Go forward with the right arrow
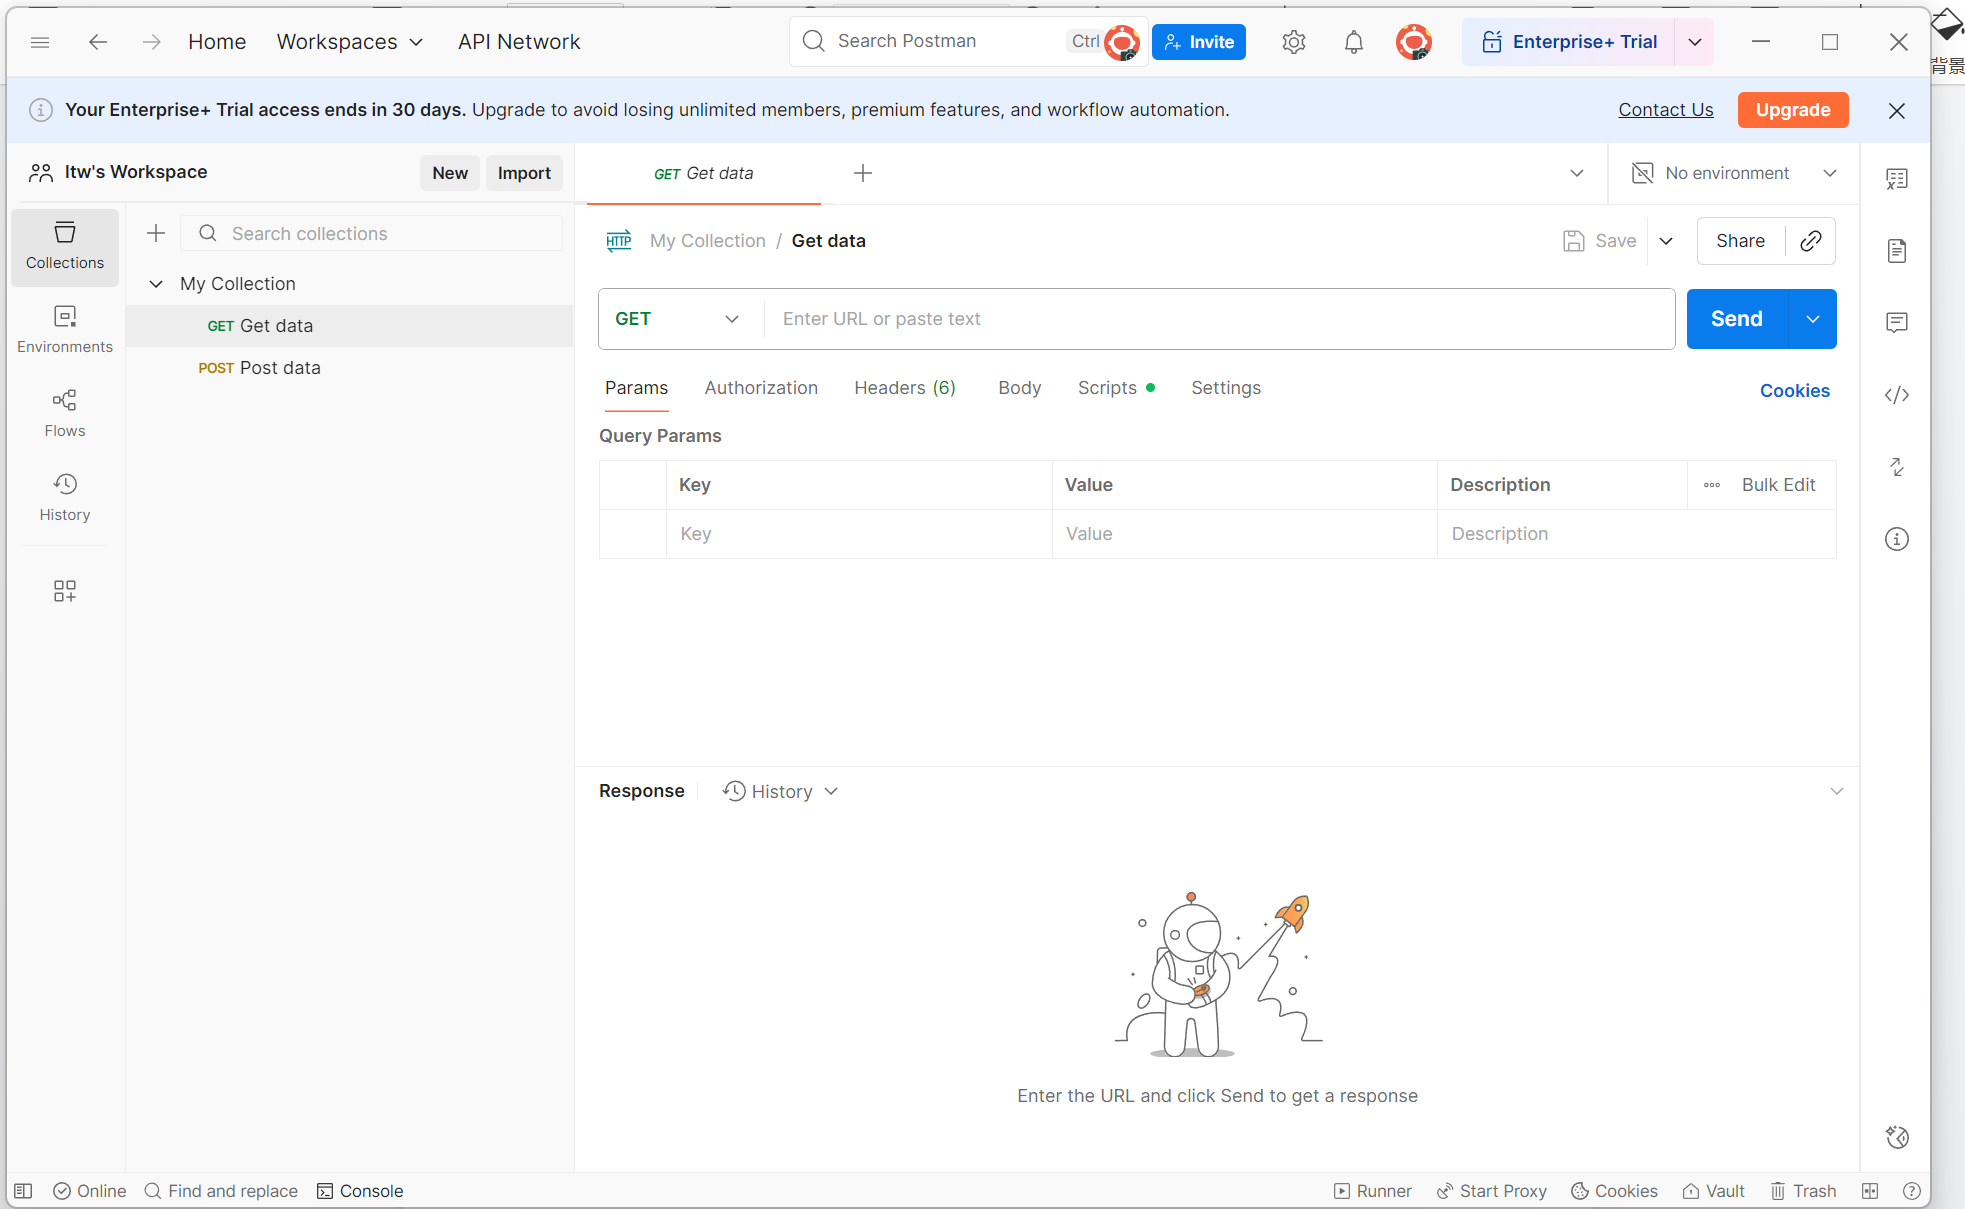 151,42
